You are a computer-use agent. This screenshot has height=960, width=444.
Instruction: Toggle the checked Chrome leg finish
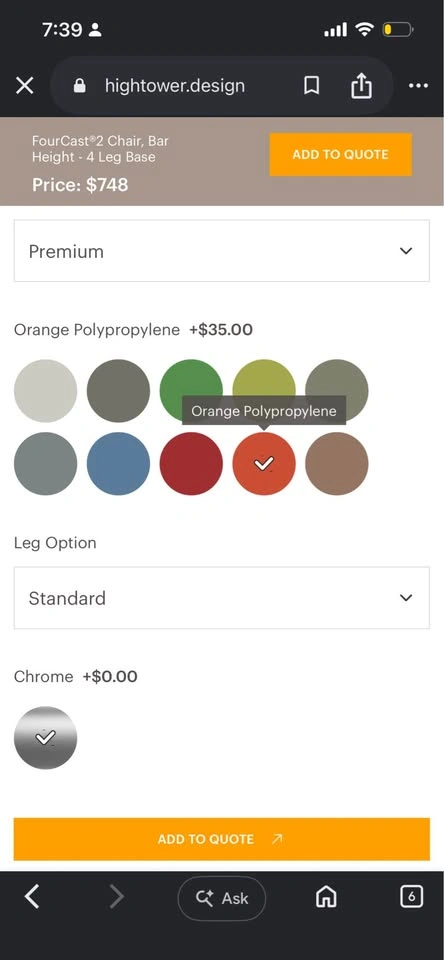[x=45, y=738]
